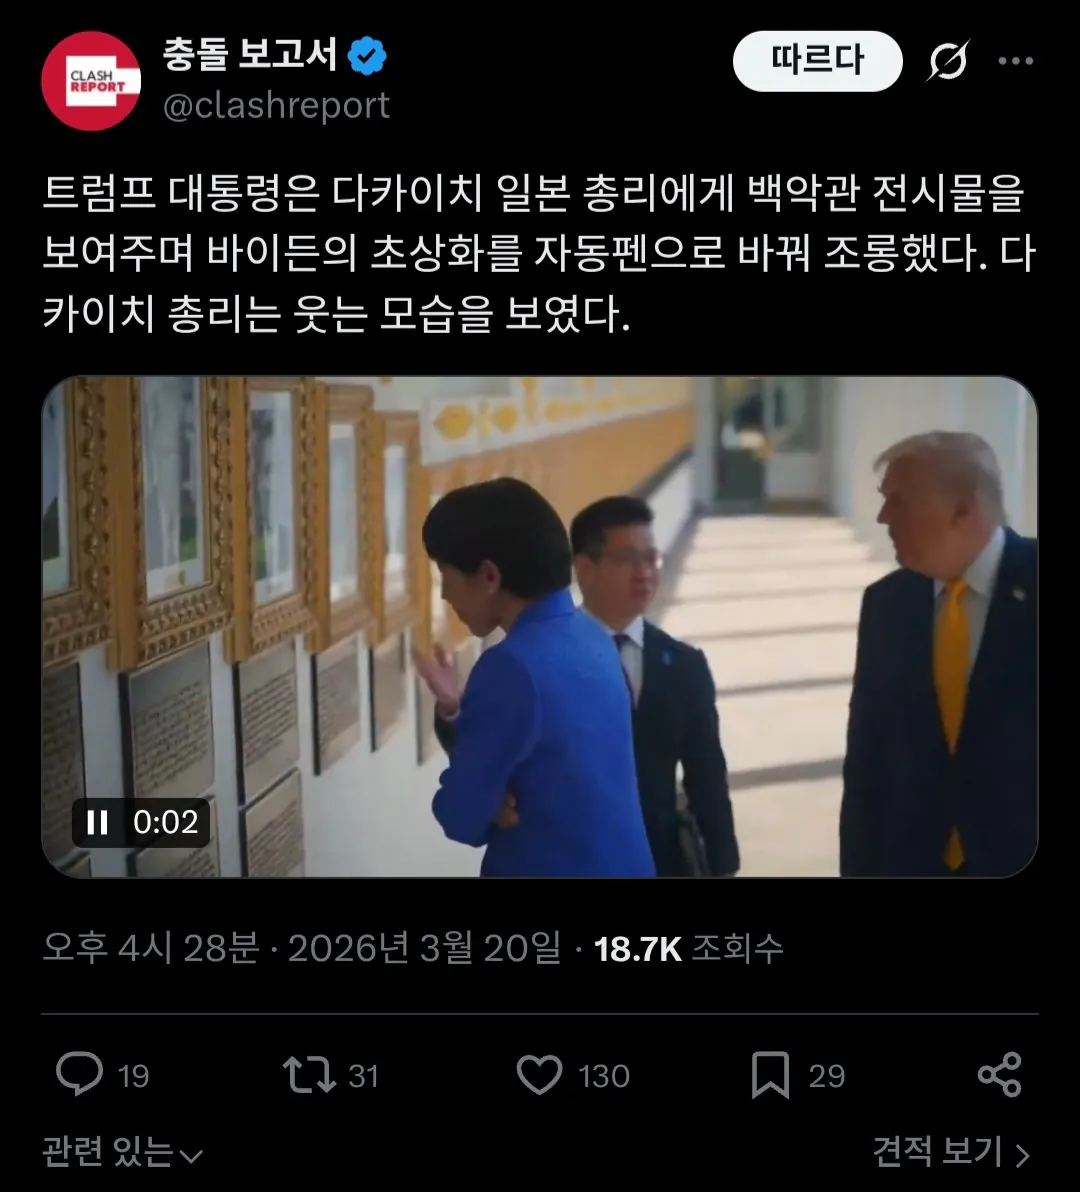Bookmark the post with the bookmark icon
The height and width of the screenshot is (1192, 1080).
[x=770, y=1075]
